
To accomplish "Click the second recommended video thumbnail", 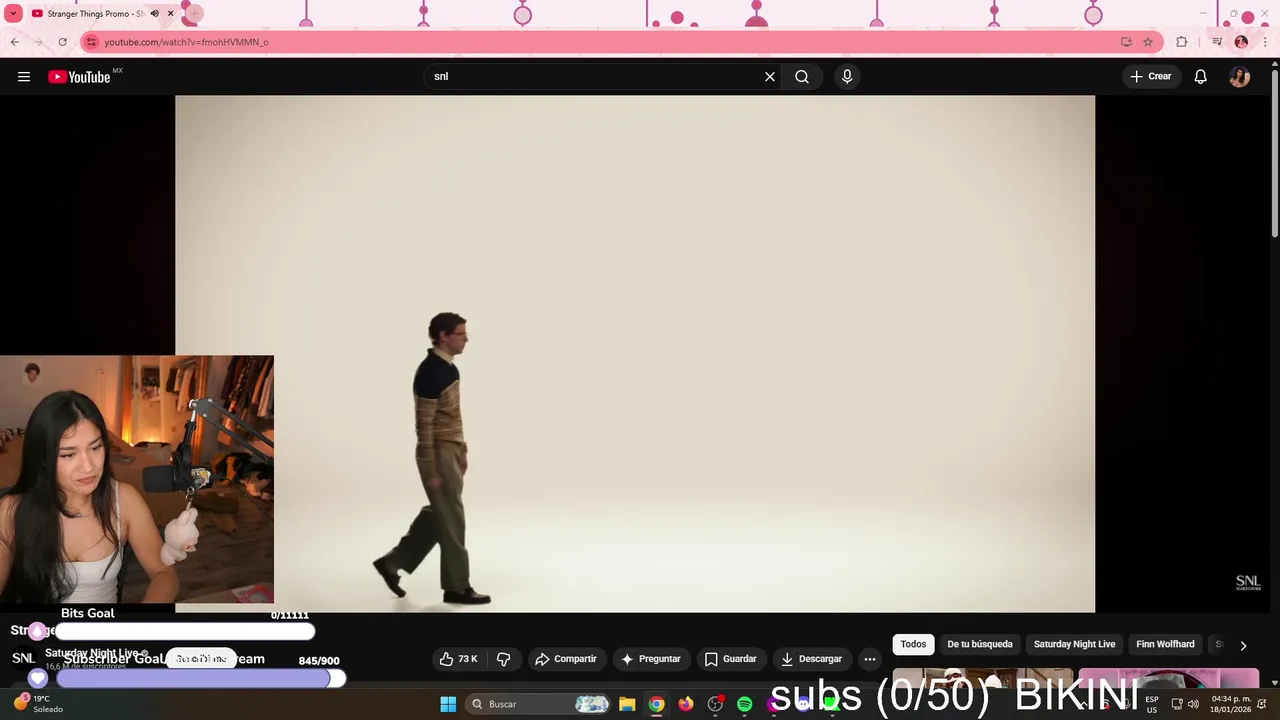I will coord(1169,678).
